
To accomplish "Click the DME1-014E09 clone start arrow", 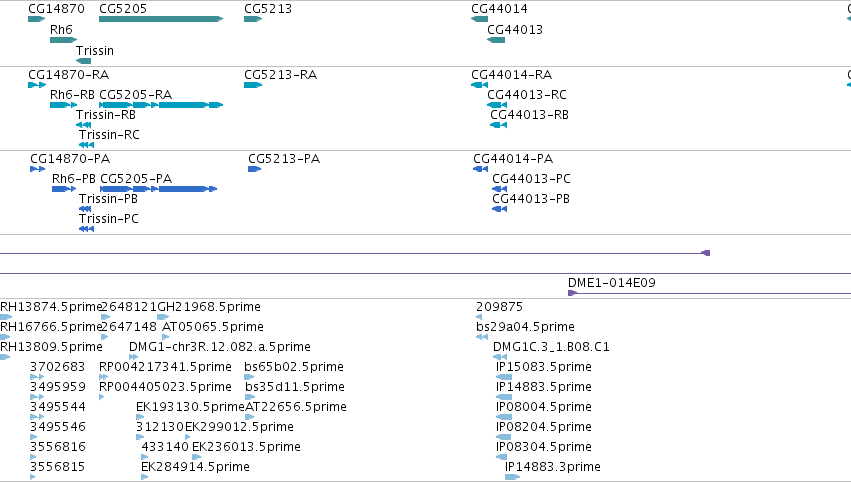I will point(572,293).
